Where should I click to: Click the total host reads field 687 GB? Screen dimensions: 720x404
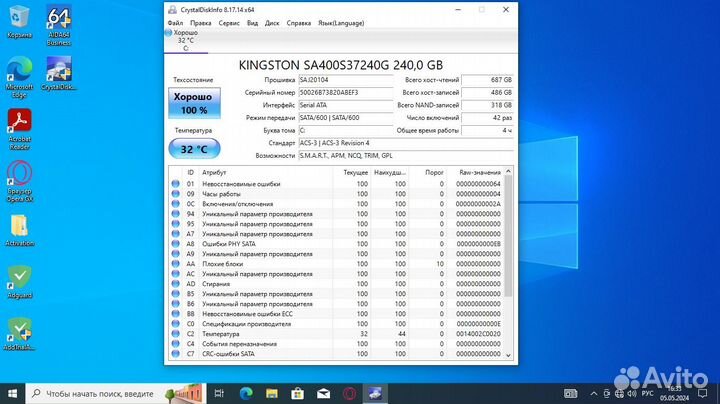tap(487, 80)
